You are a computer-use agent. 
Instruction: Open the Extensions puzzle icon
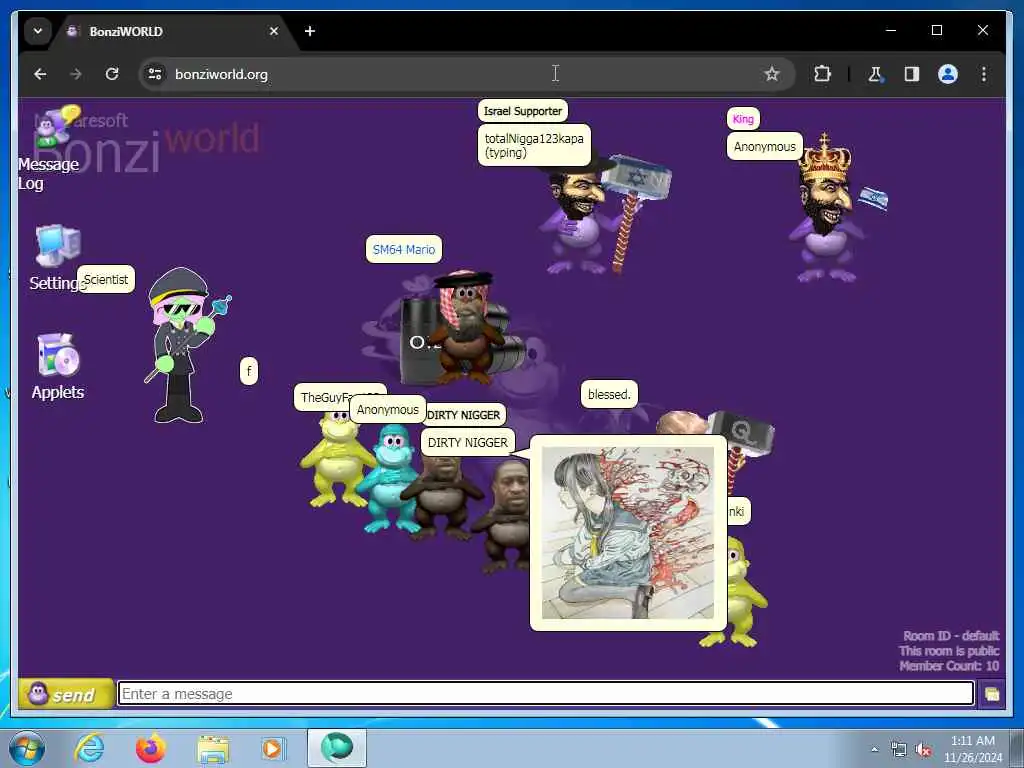[822, 74]
